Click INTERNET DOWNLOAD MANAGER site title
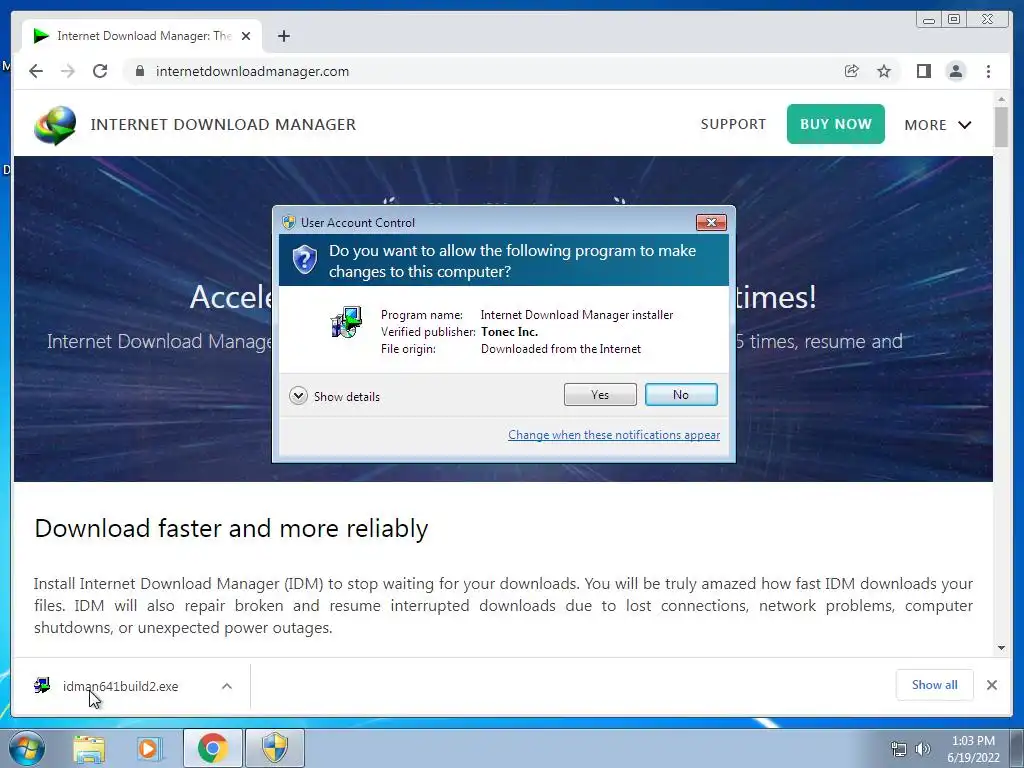Screen dimensions: 1024x768 pyautogui.click(x=223, y=124)
